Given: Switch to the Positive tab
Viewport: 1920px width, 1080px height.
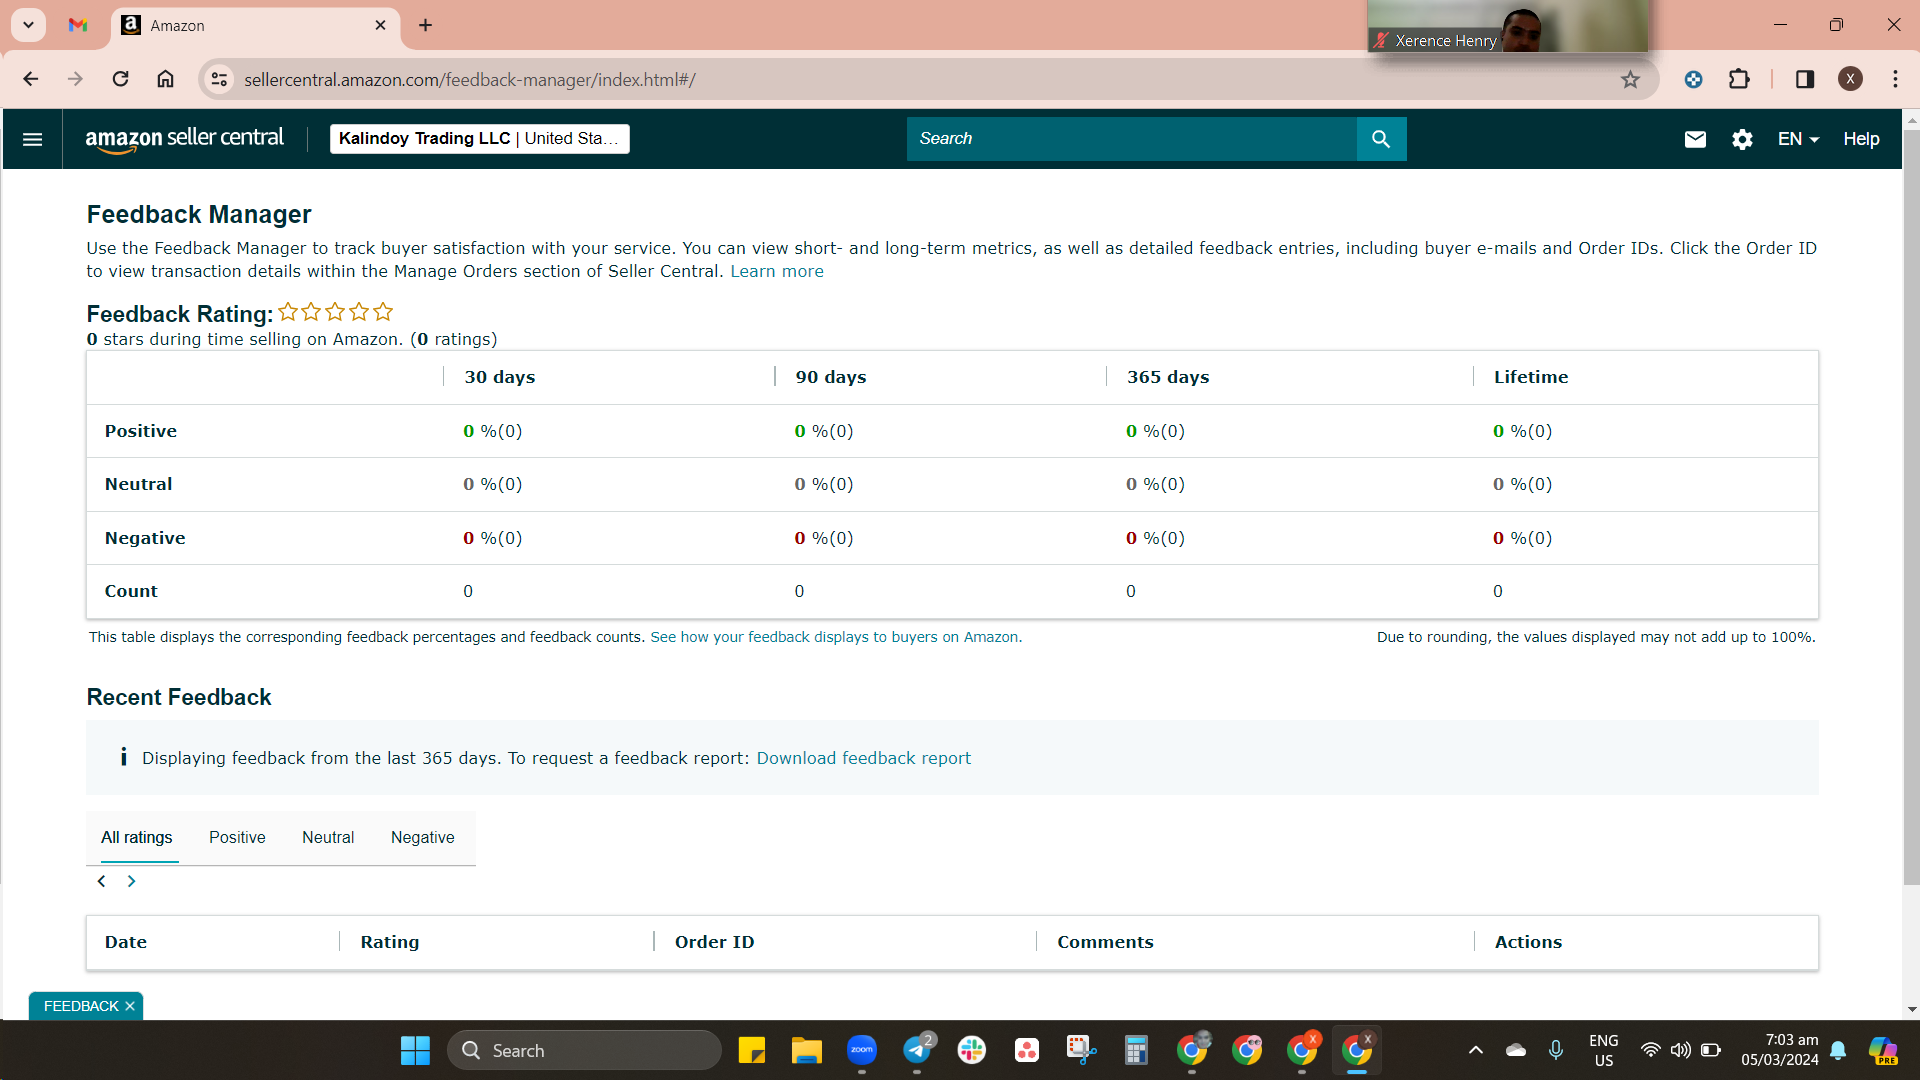Looking at the screenshot, I should click(x=237, y=838).
